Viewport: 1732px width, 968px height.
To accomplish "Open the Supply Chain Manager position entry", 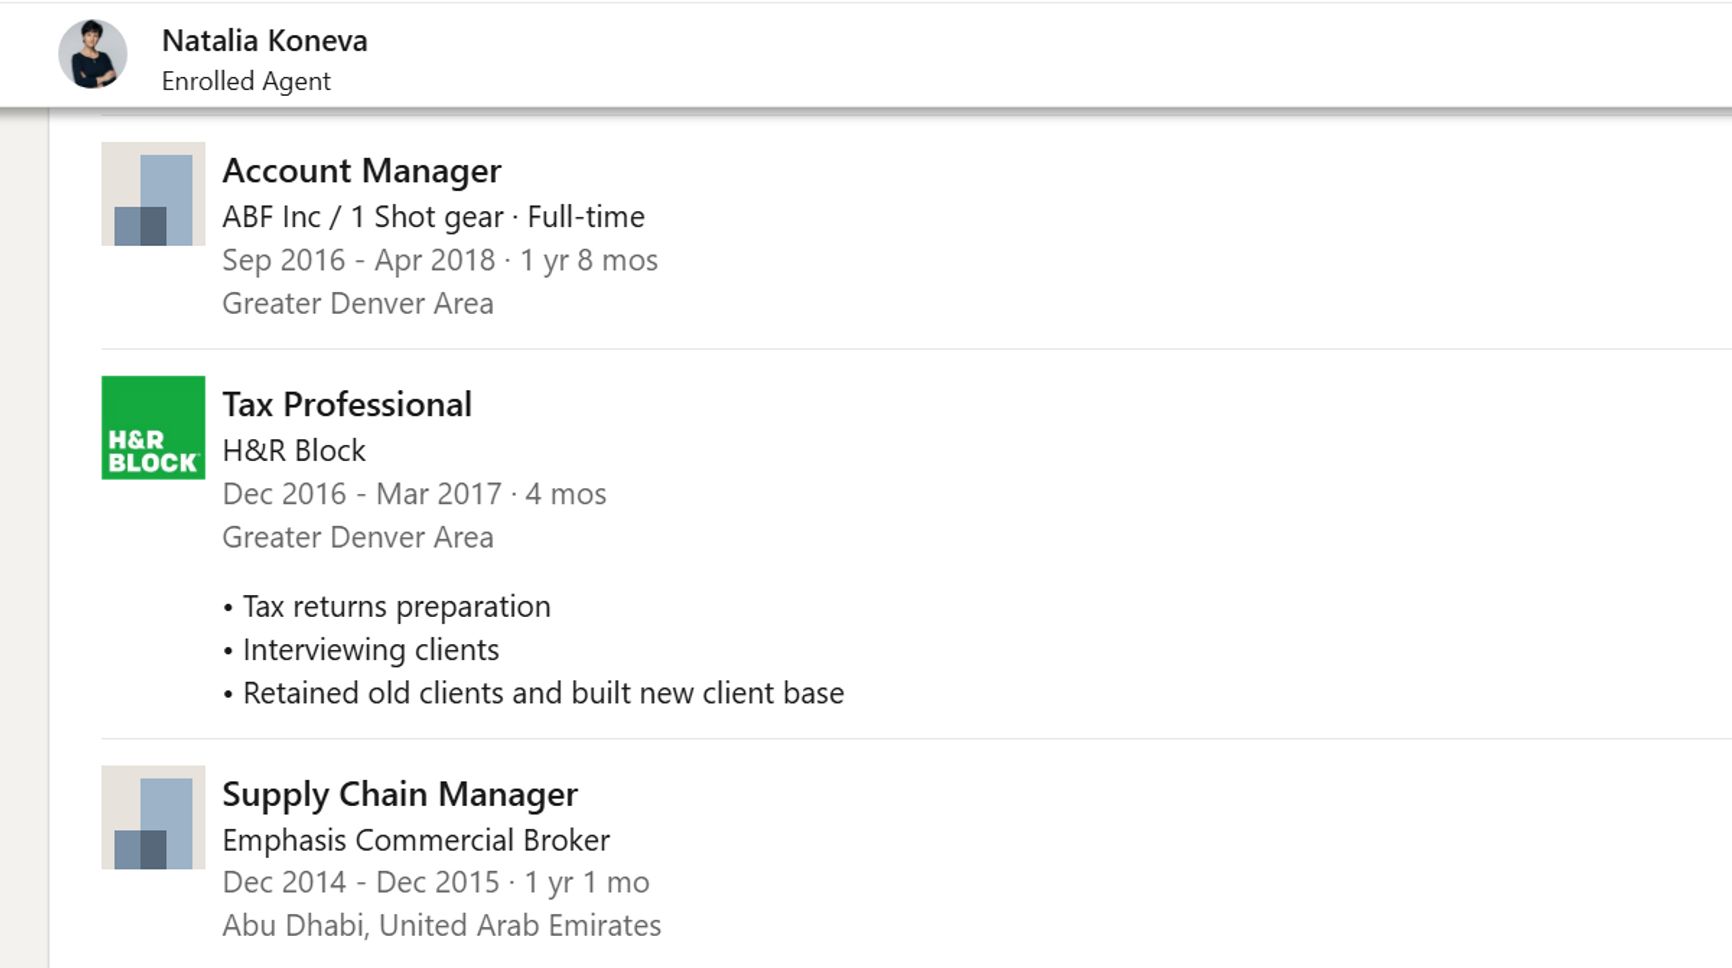I will (399, 795).
